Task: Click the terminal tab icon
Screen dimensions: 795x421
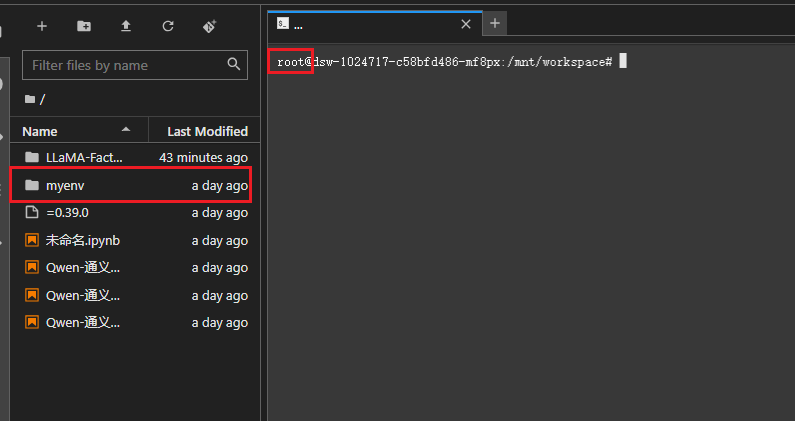Action: click(x=283, y=23)
